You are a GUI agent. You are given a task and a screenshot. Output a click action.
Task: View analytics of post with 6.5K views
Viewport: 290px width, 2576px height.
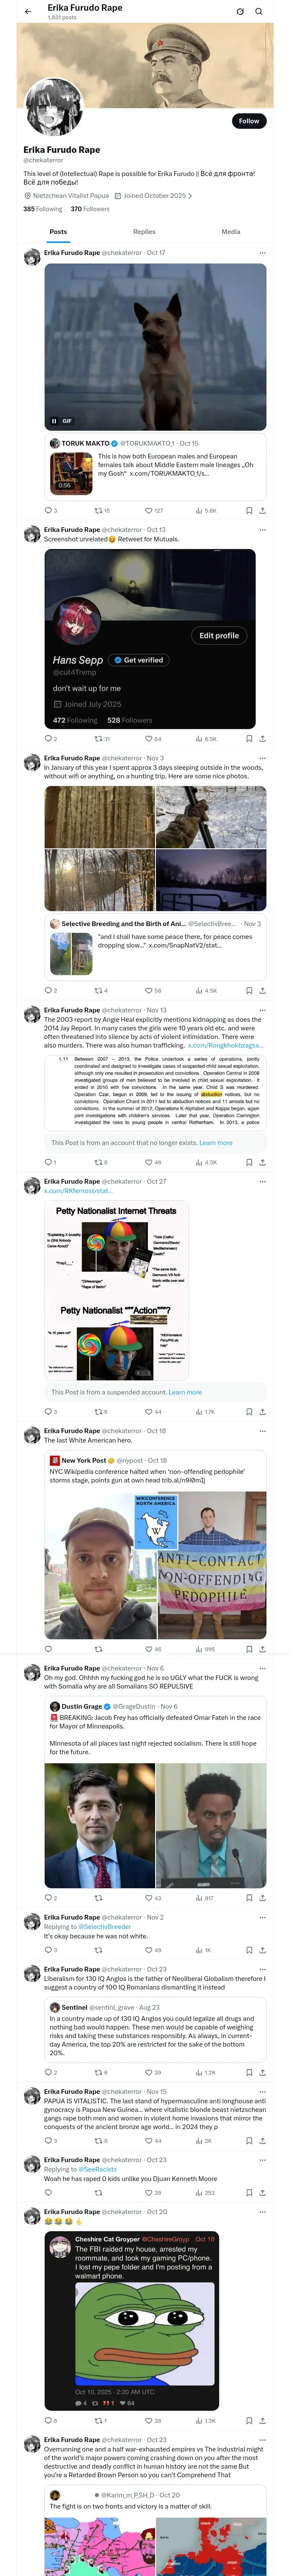[x=206, y=739]
